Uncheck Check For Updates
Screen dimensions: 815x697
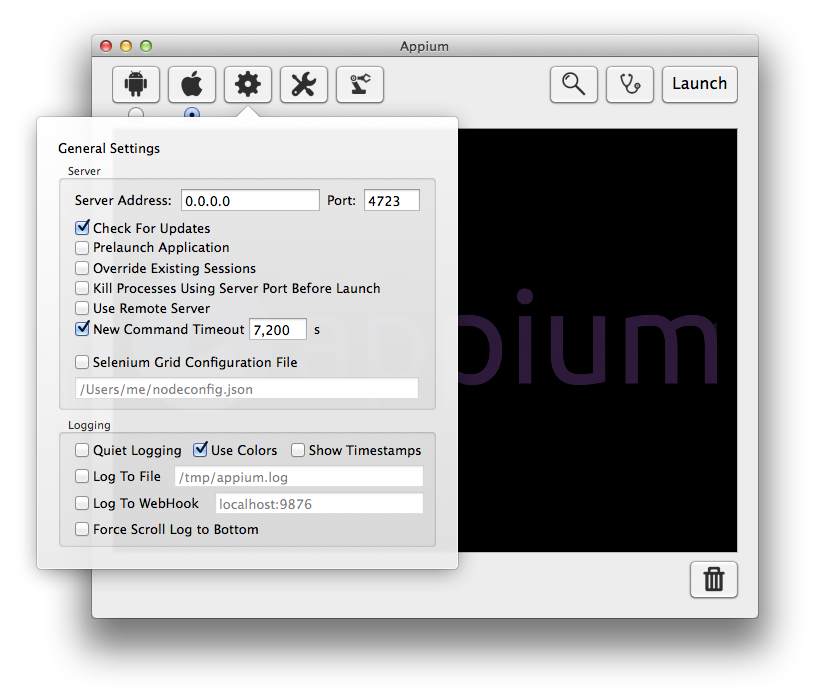(82, 228)
